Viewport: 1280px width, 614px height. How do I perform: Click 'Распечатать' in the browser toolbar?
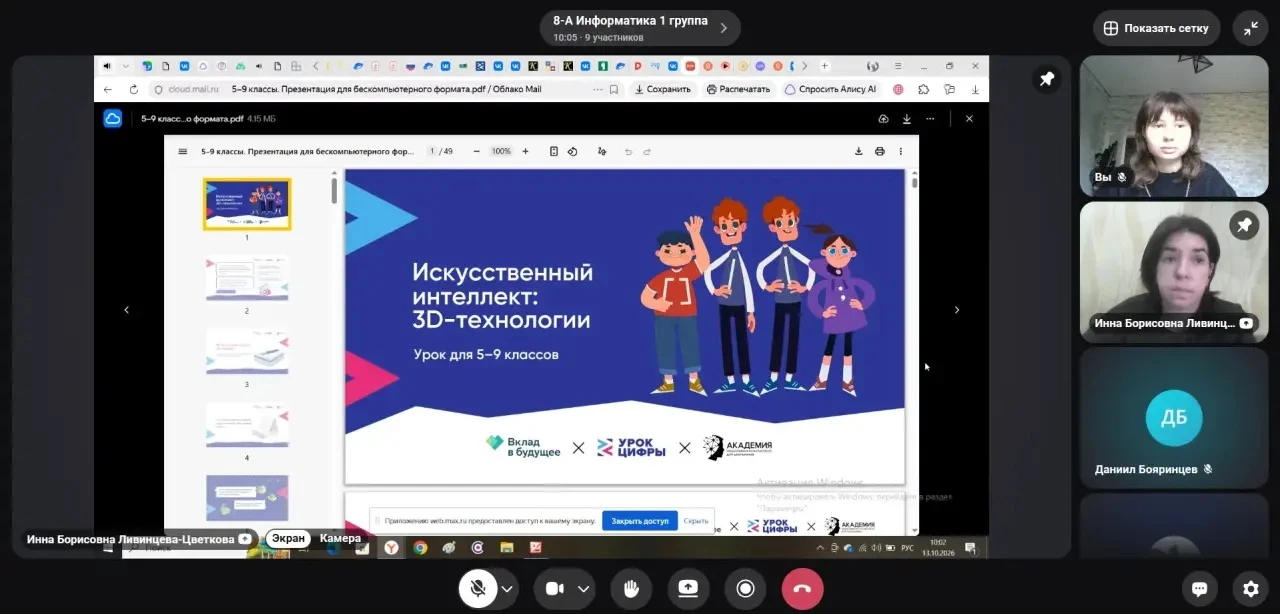coord(739,89)
